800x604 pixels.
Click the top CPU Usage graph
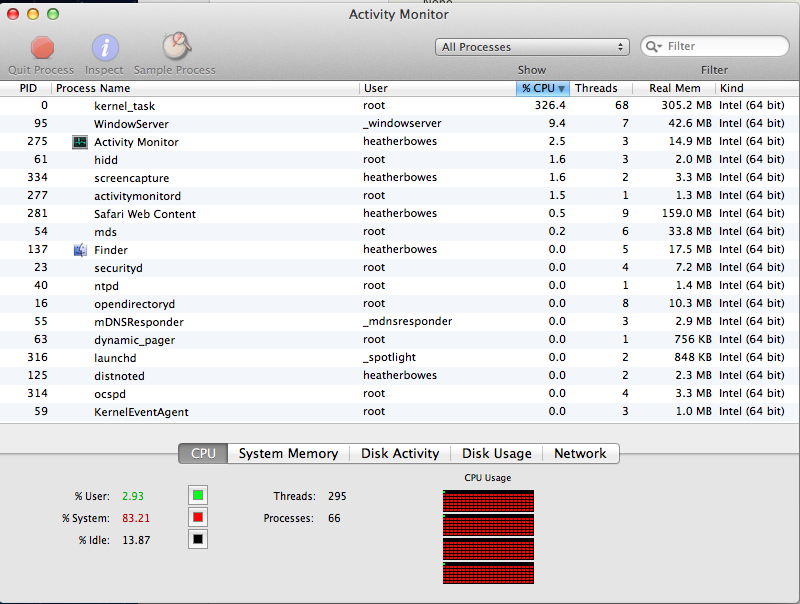tap(488, 501)
